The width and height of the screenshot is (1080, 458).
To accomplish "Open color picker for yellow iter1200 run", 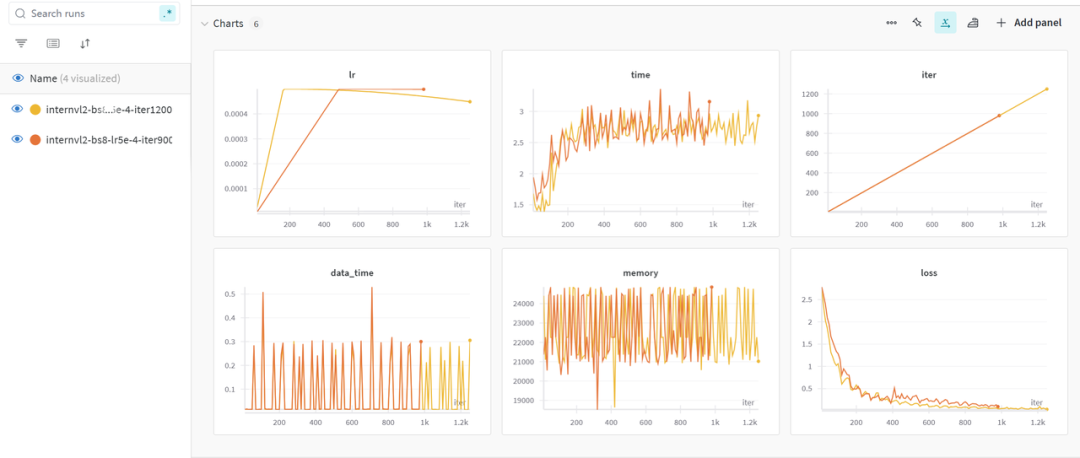I will pyautogui.click(x=35, y=110).
